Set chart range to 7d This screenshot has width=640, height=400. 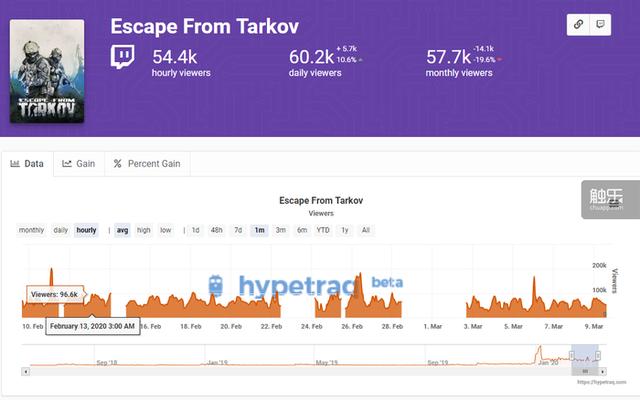click(x=238, y=230)
